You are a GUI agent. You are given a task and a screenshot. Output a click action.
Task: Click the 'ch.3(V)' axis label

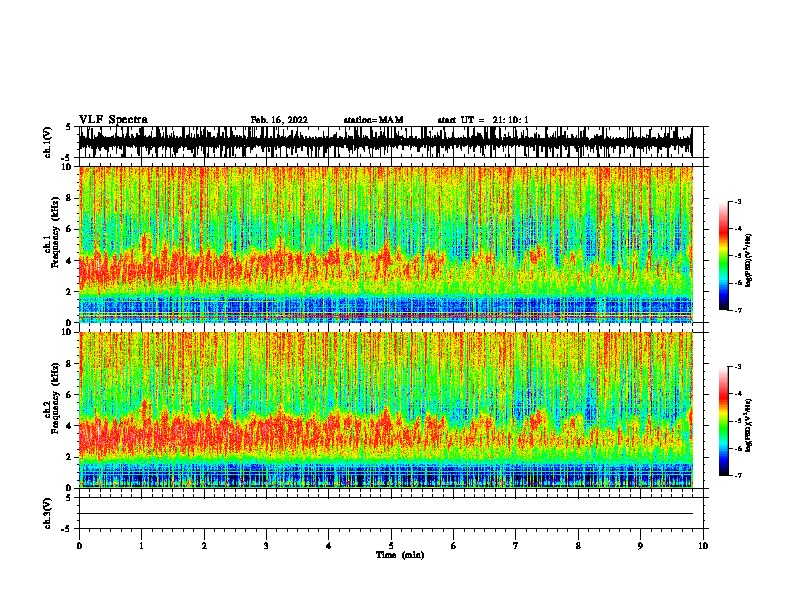(x=47, y=513)
